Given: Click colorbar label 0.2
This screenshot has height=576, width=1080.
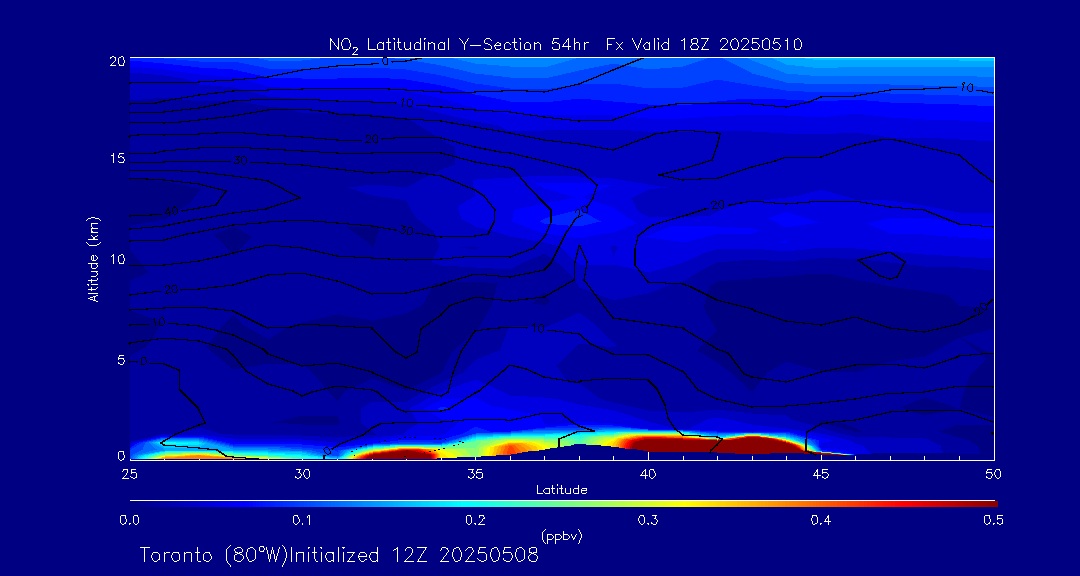Looking at the screenshot, I should [x=475, y=520].
